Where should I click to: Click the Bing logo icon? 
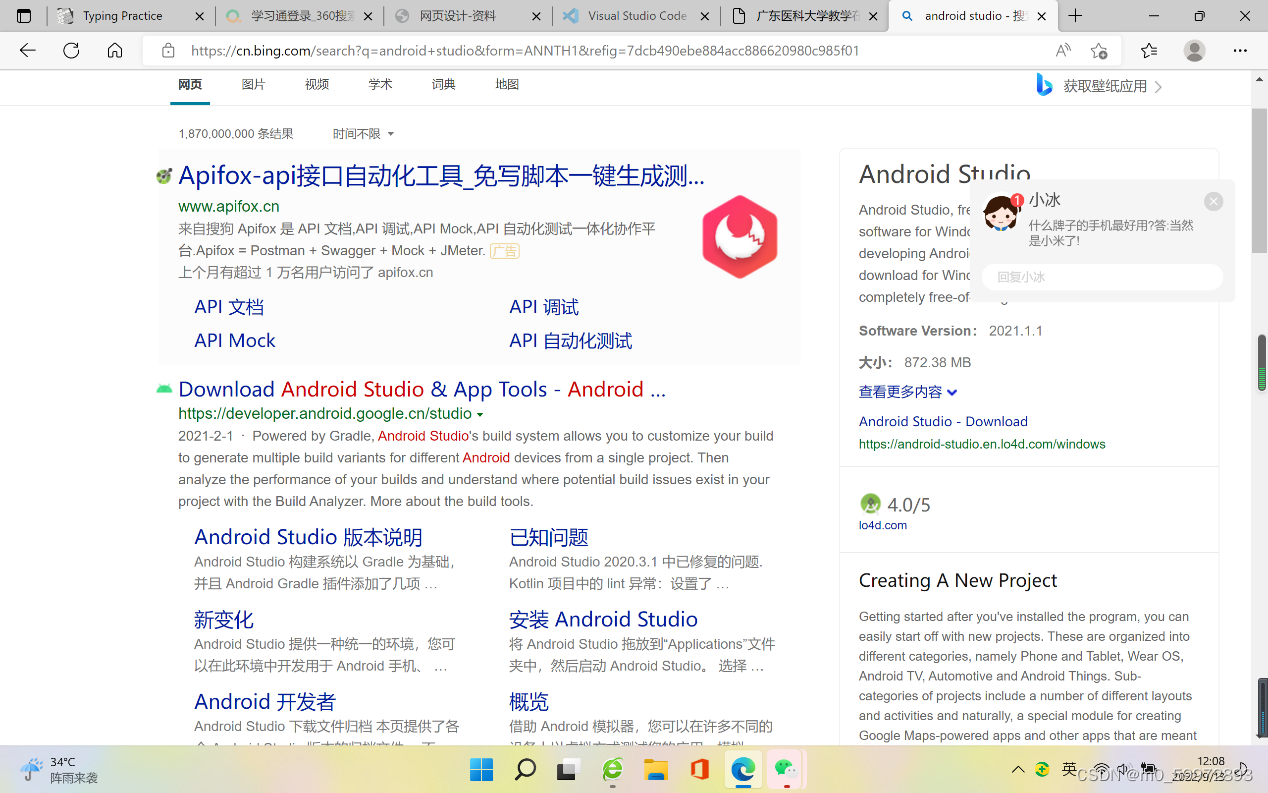(1044, 85)
